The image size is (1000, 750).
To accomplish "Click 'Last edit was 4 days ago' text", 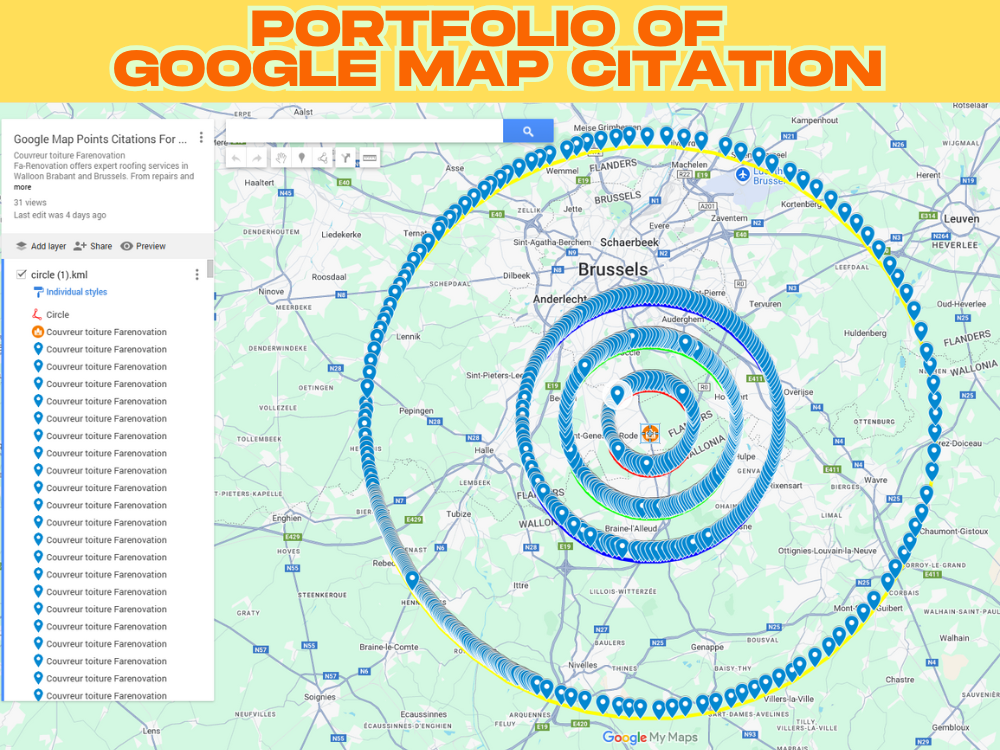I will 60,215.
